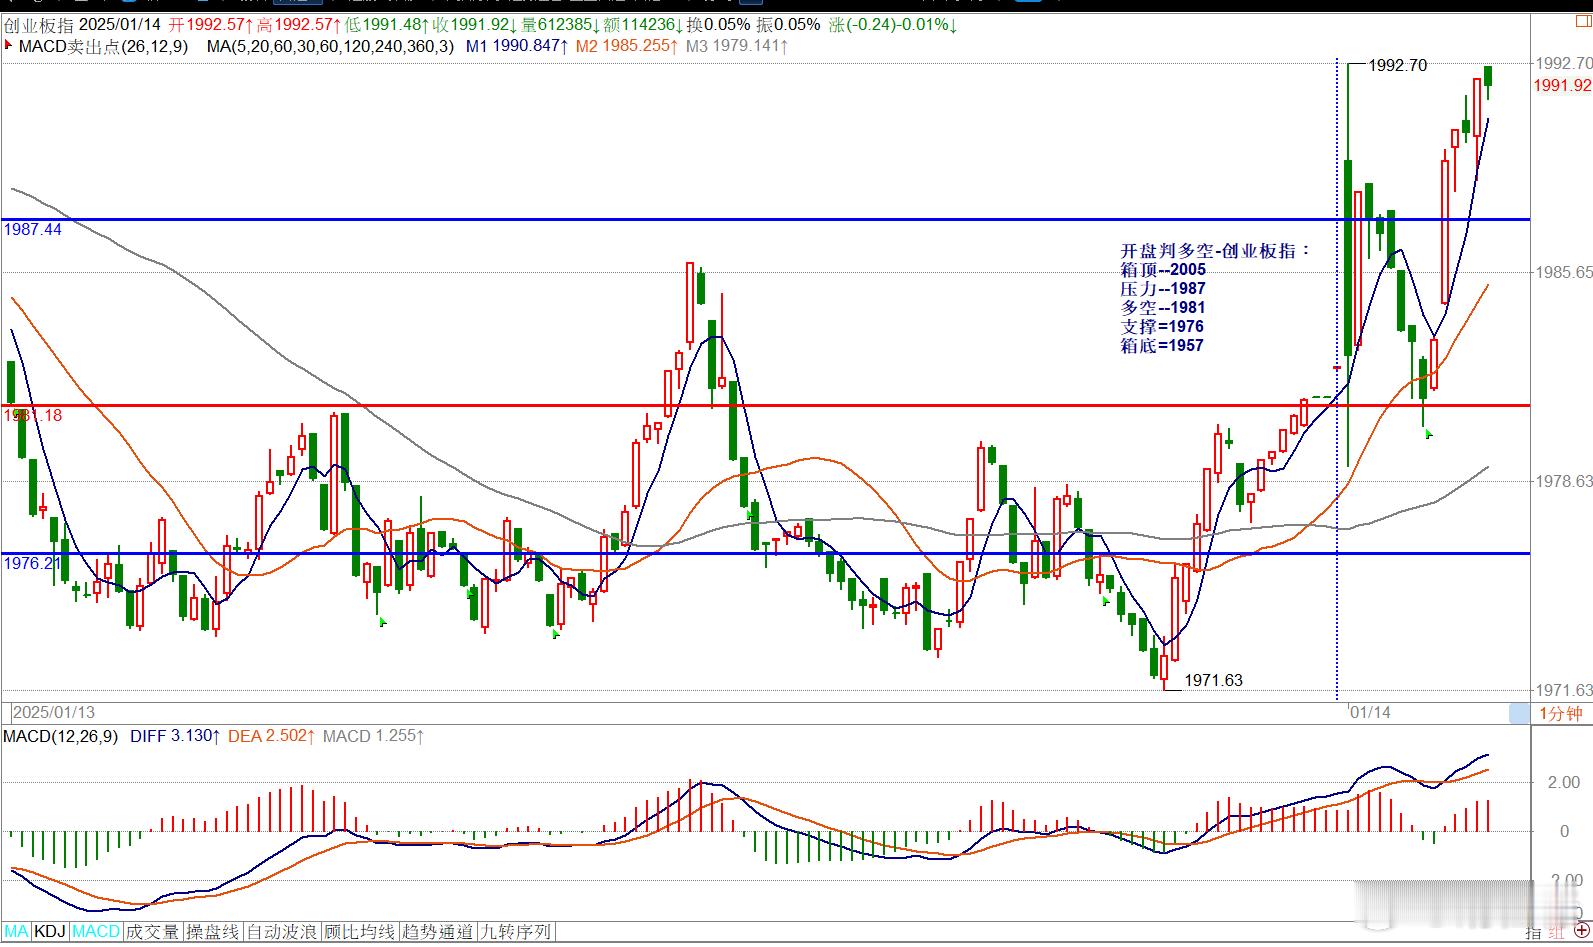Click the red flag before MACD卖出点
This screenshot has width=1593, height=947.
[x=9, y=45]
